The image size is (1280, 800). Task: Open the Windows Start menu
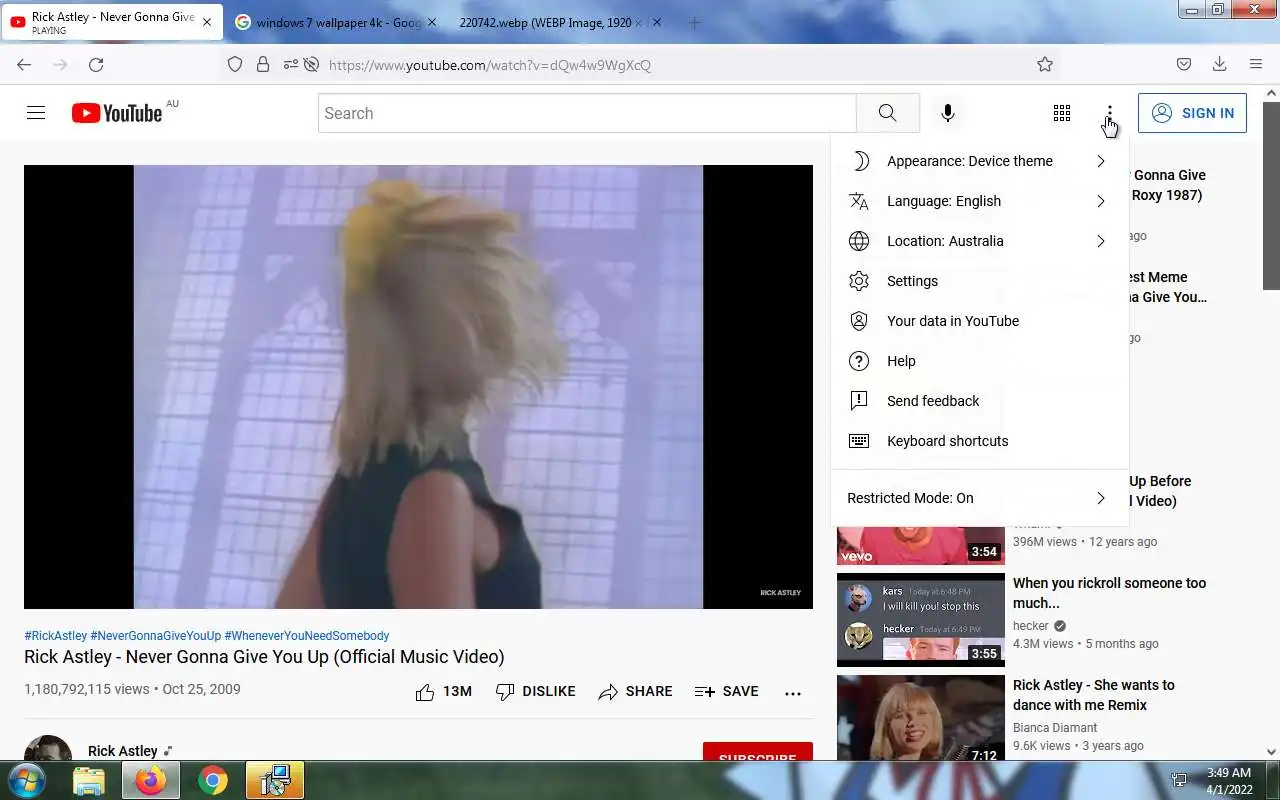click(x=27, y=780)
